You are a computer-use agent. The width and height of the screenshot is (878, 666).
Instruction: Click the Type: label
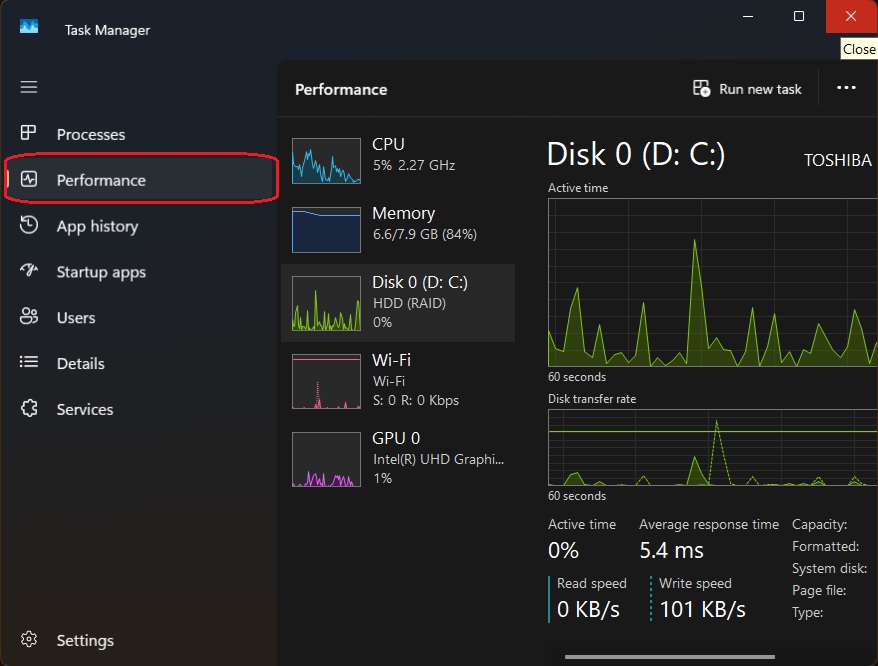(807, 612)
